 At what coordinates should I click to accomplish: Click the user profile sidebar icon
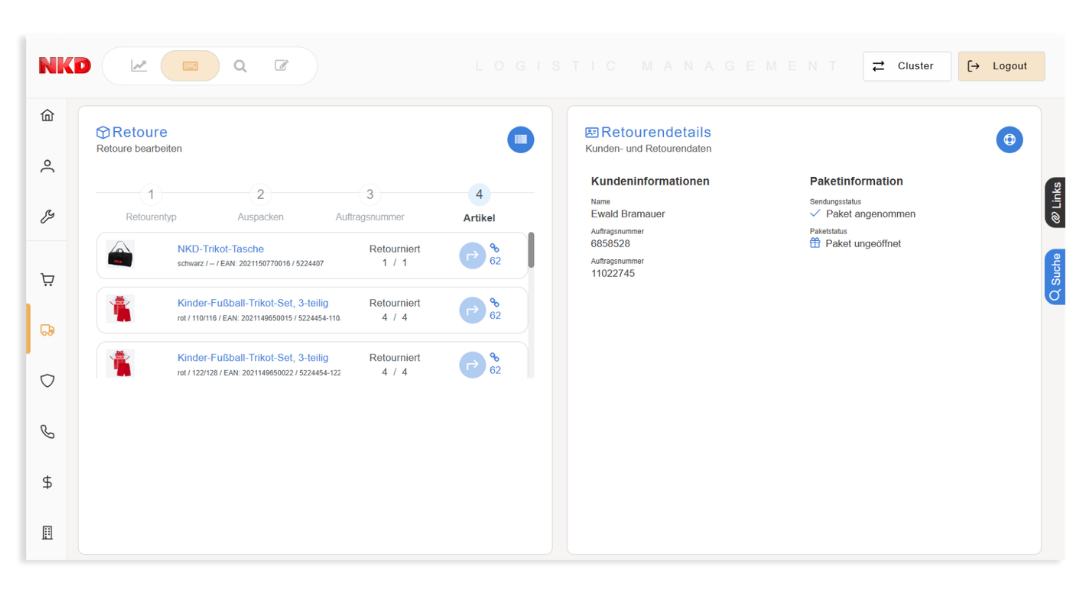(47, 166)
